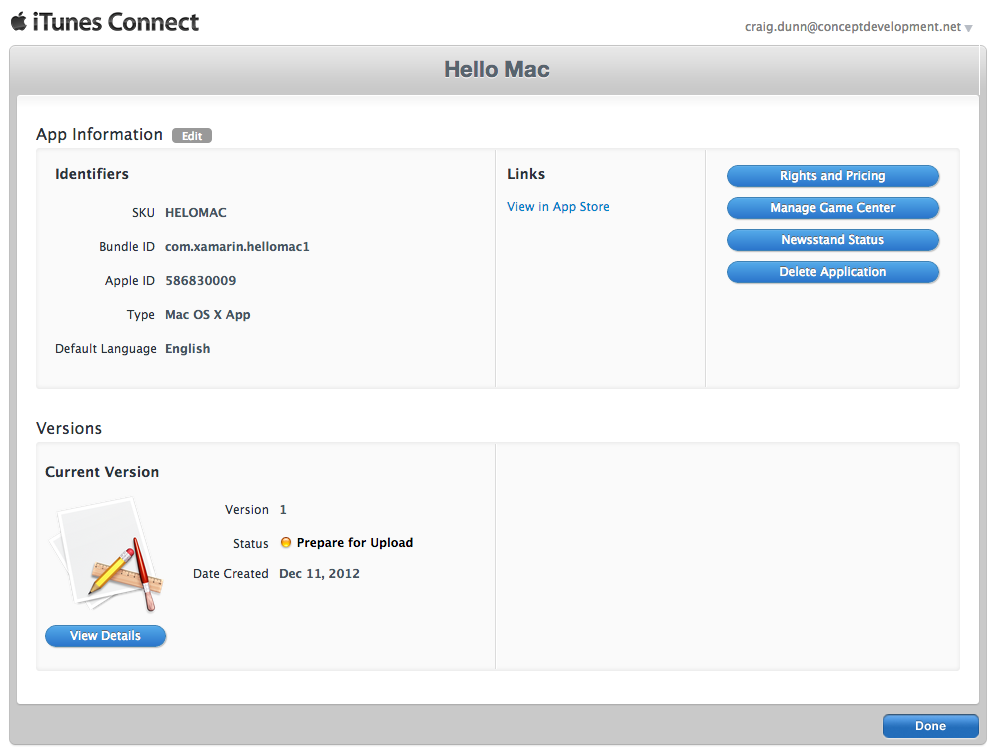Open Rights and Pricing
This screenshot has width=993, height=751.
832,175
